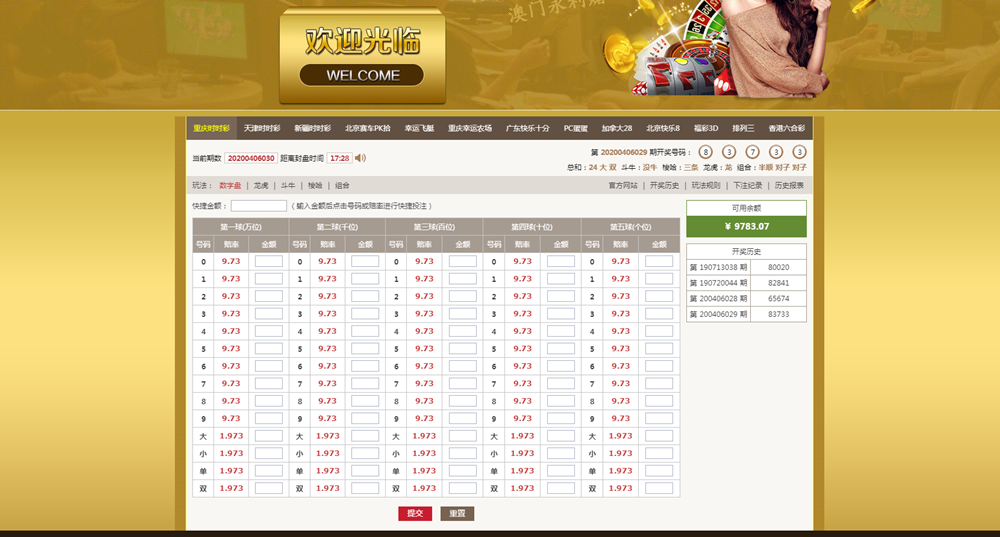Focus the 快捷金额 quick amount field
Viewport: 1000px width, 537px height.
click(x=258, y=206)
